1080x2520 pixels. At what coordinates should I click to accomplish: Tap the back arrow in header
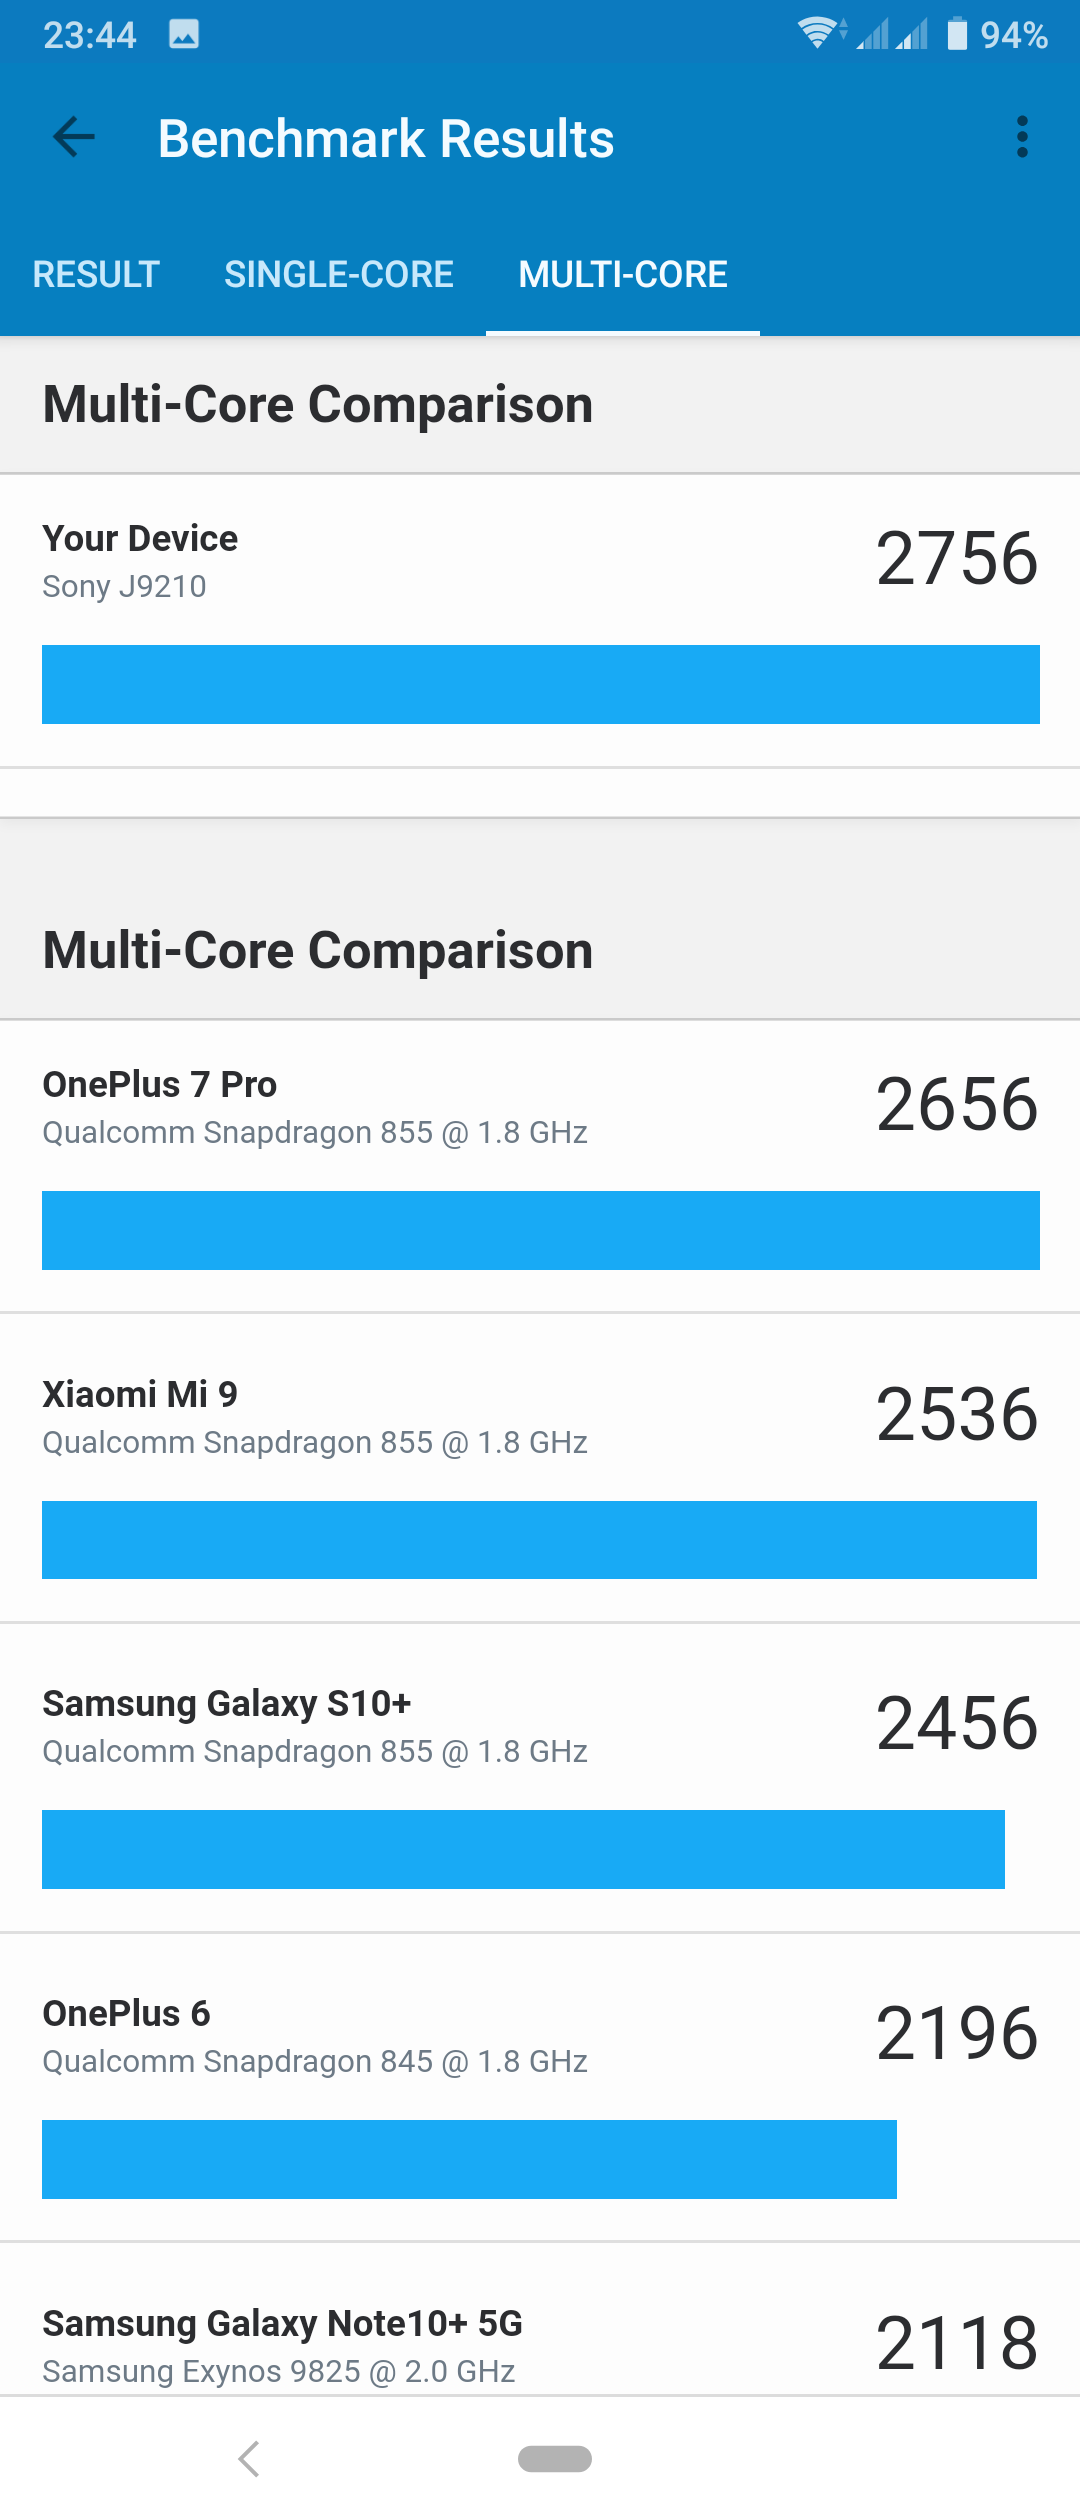74,137
